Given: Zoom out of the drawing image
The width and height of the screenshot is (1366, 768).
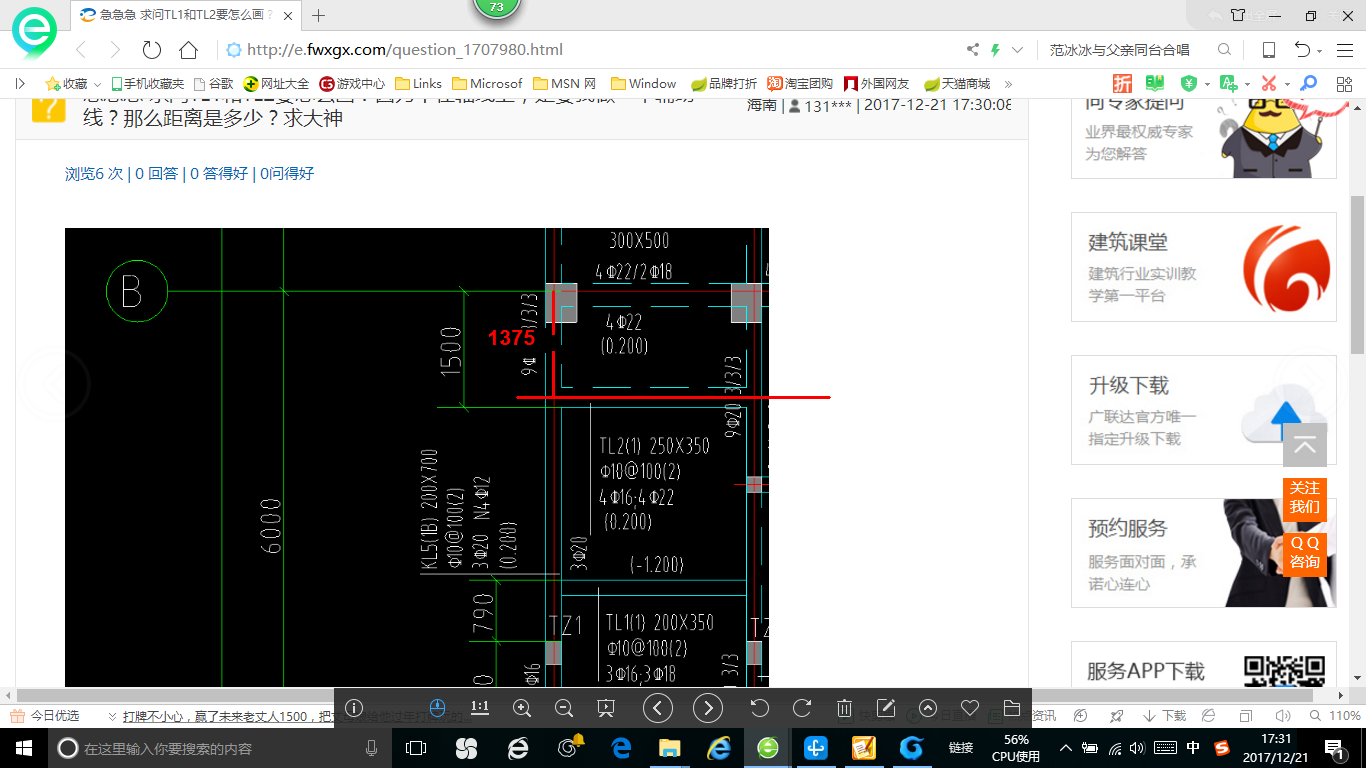Looking at the screenshot, I should tap(564, 708).
